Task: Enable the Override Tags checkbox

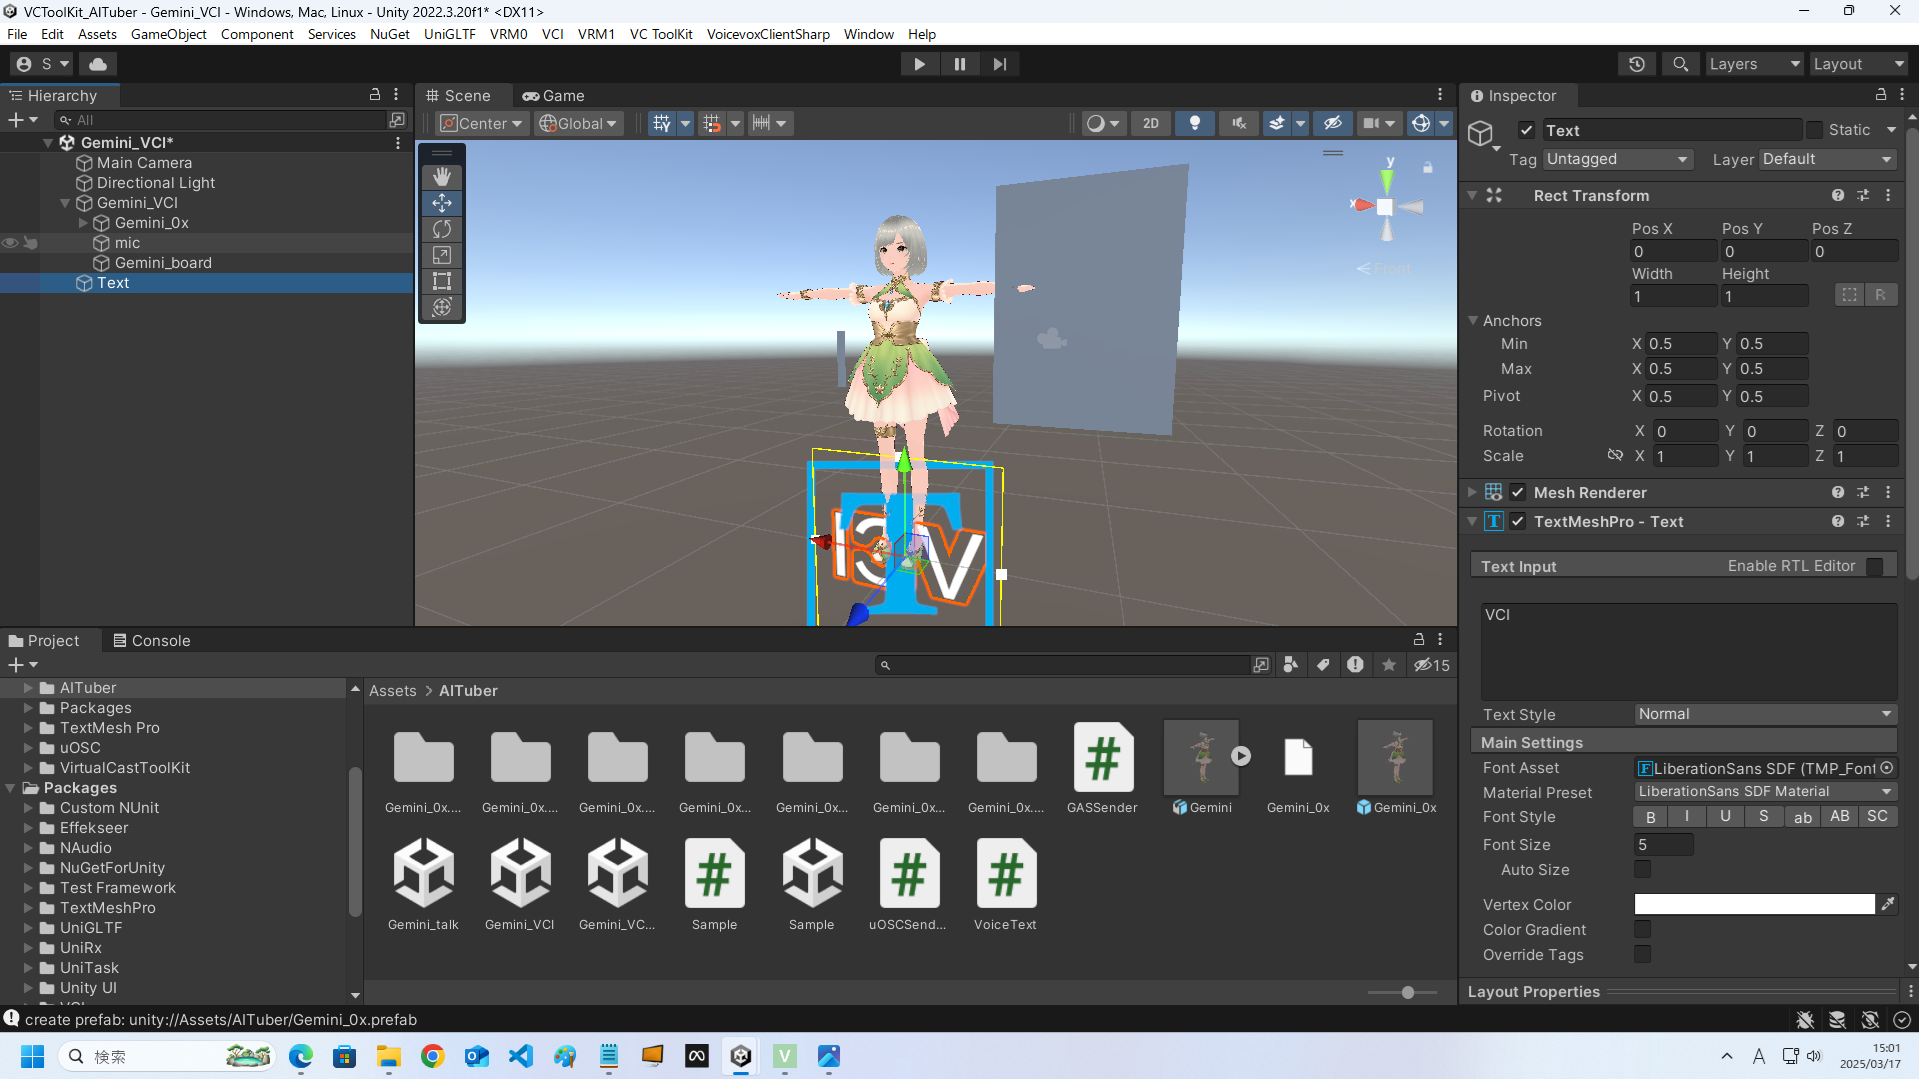Action: point(1642,954)
